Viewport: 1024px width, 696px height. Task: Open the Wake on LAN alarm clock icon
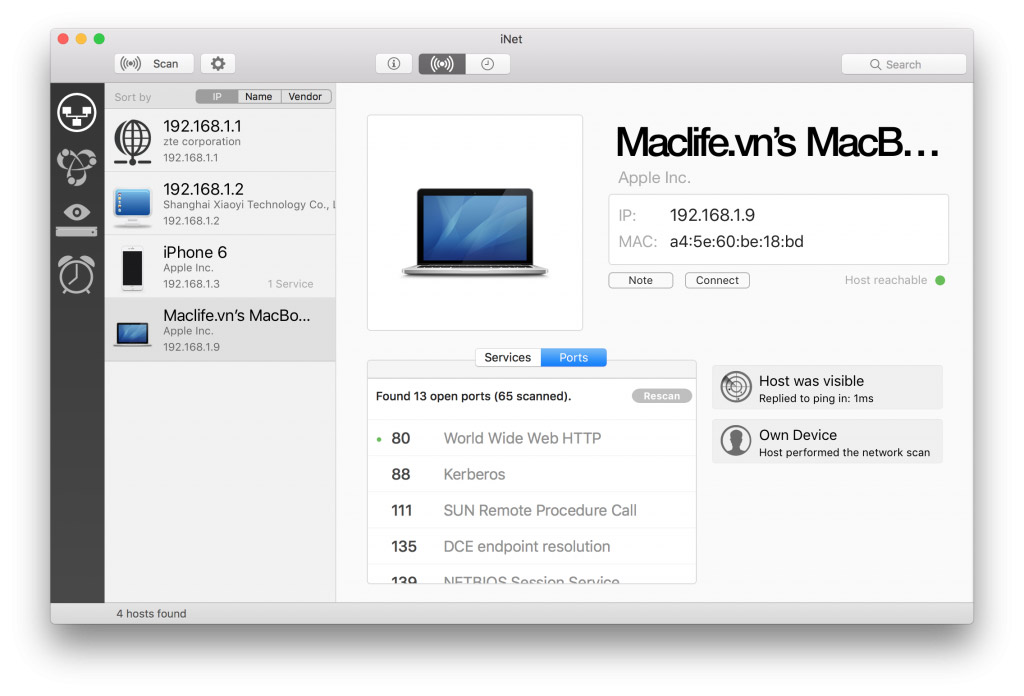(77, 273)
